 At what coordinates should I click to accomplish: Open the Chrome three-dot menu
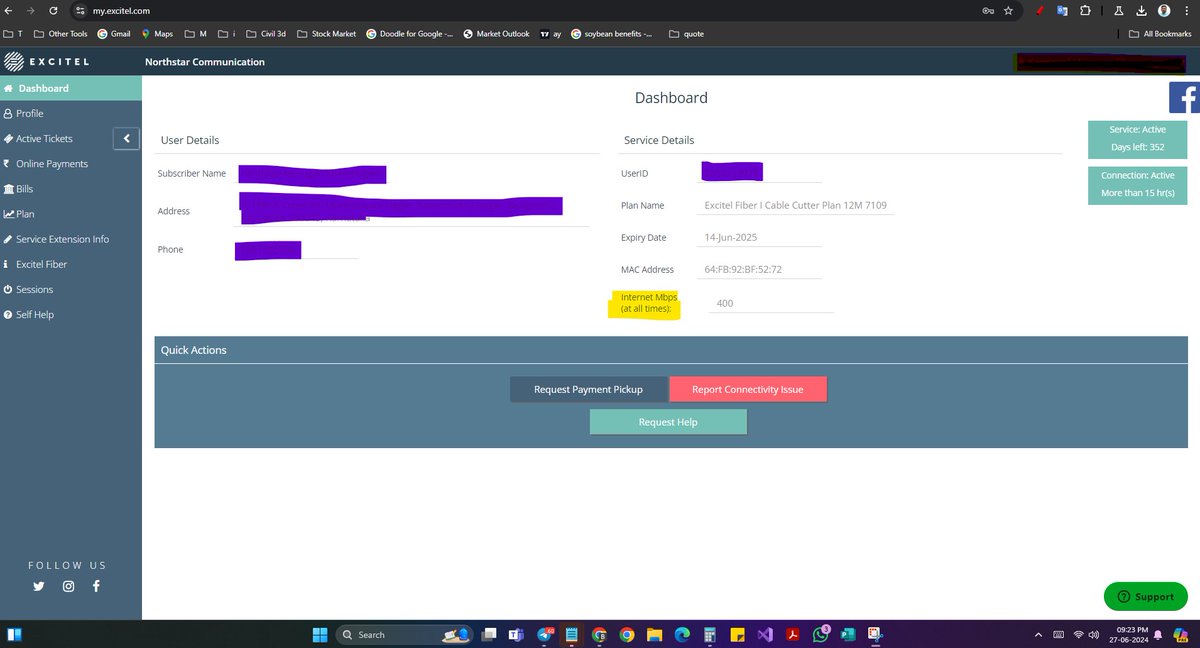coord(1187,10)
